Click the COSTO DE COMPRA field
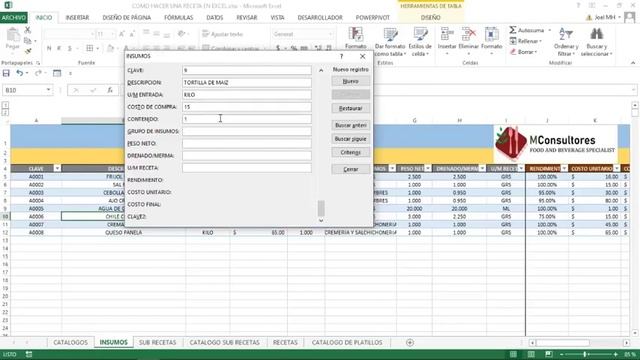The width and height of the screenshot is (640, 360). [247, 107]
